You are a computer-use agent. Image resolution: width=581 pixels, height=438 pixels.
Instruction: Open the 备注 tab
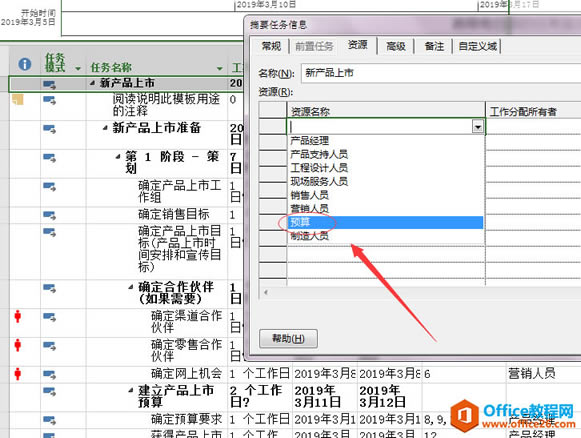pos(434,46)
